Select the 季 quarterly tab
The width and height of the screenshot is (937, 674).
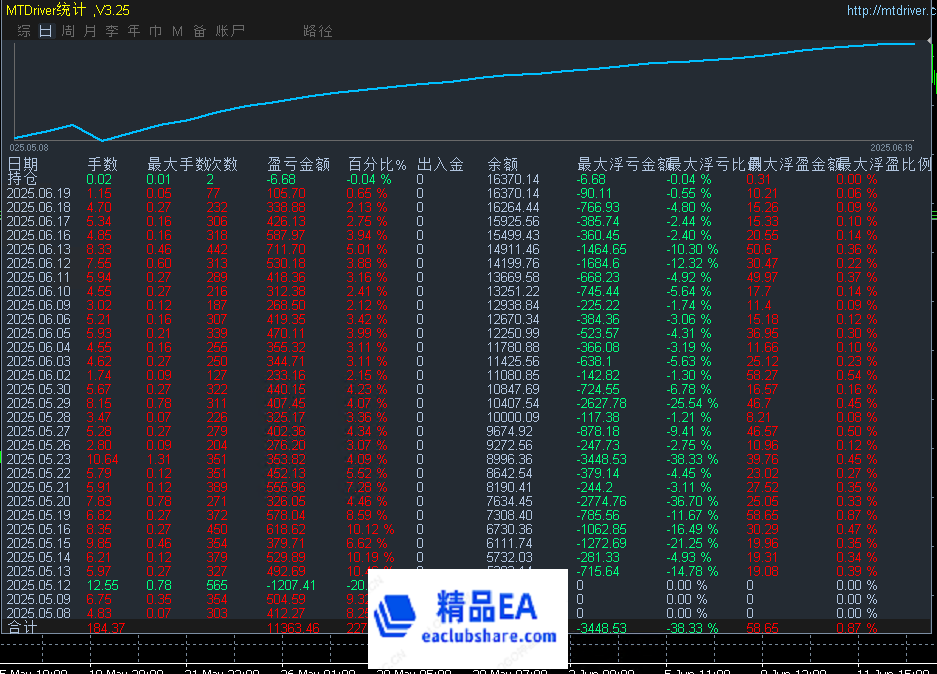click(x=112, y=31)
